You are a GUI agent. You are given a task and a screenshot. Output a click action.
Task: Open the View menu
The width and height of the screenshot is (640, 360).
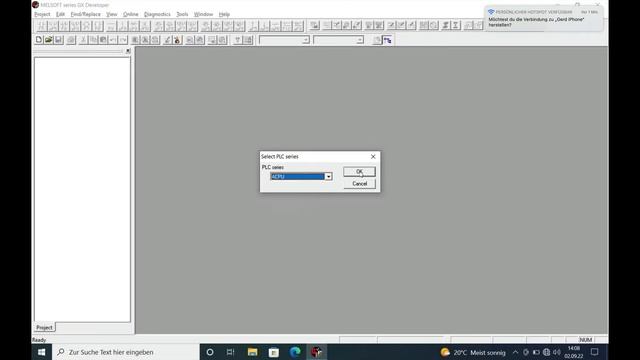coord(111,14)
